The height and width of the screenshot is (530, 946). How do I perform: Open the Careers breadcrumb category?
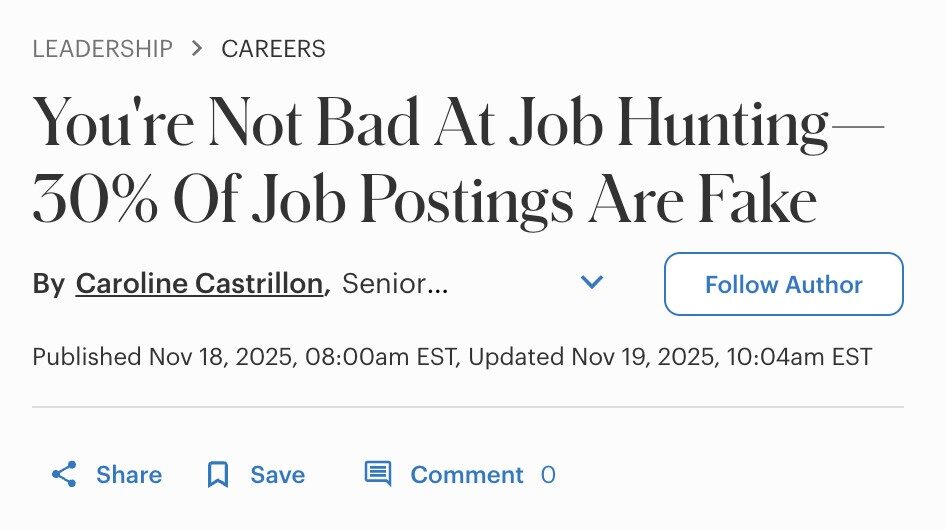tap(273, 48)
